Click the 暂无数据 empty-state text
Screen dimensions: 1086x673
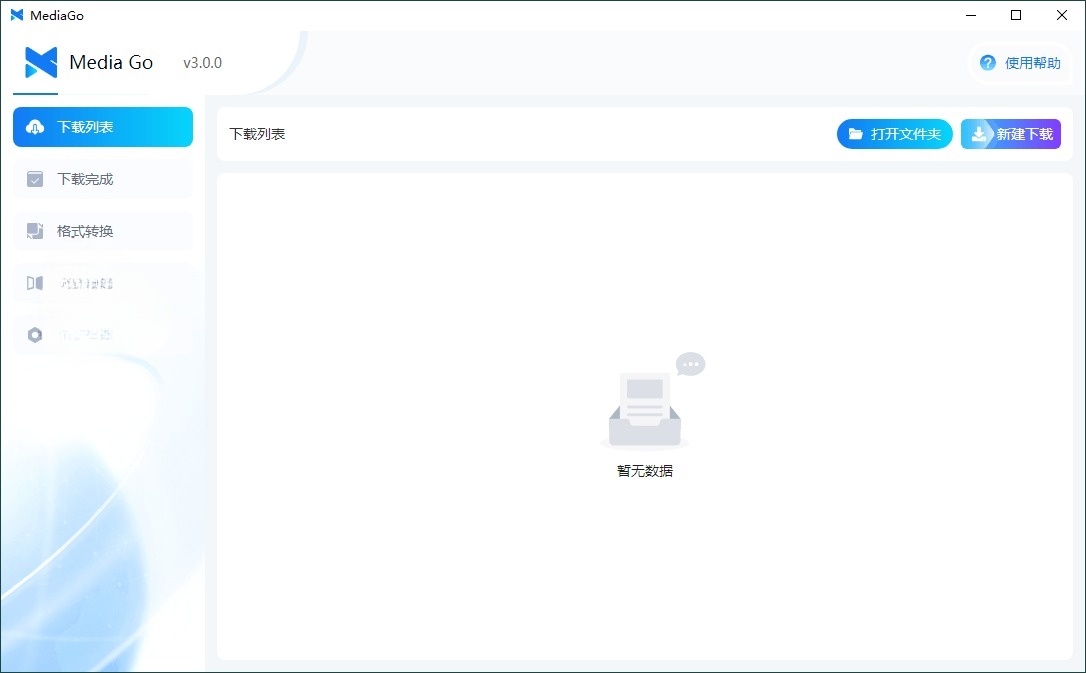pyautogui.click(x=645, y=471)
